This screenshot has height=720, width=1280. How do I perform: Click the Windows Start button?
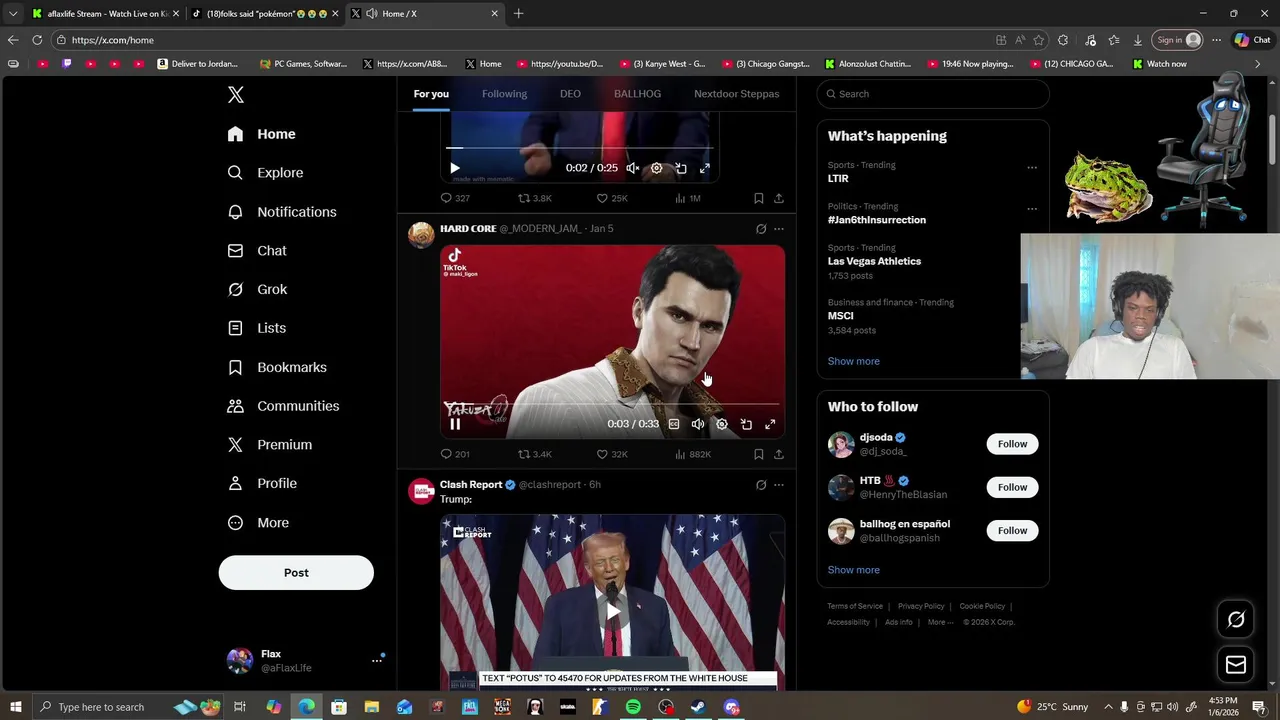(16, 707)
